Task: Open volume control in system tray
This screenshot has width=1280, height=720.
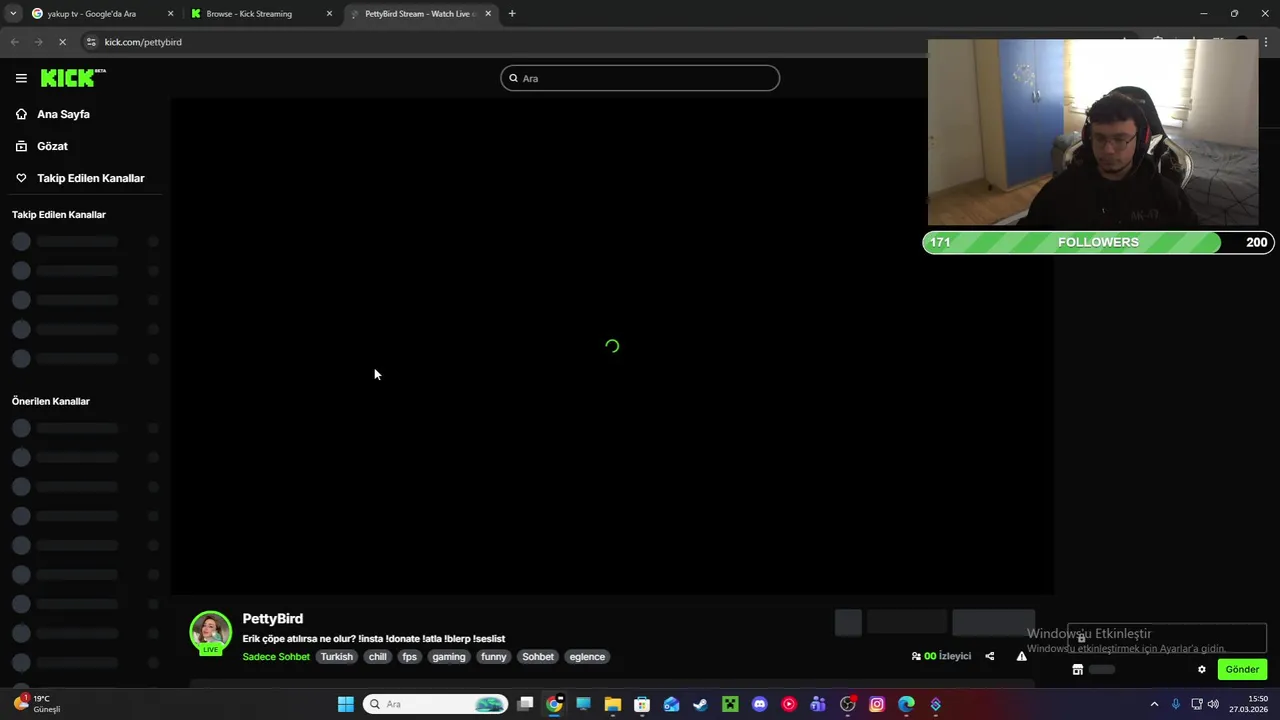Action: (x=1213, y=704)
